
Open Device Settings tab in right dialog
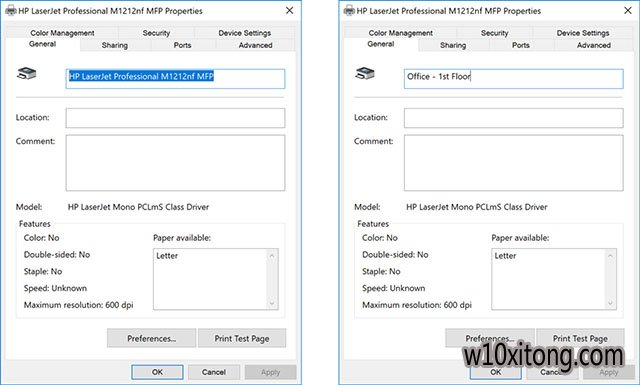(x=583, y=33)
